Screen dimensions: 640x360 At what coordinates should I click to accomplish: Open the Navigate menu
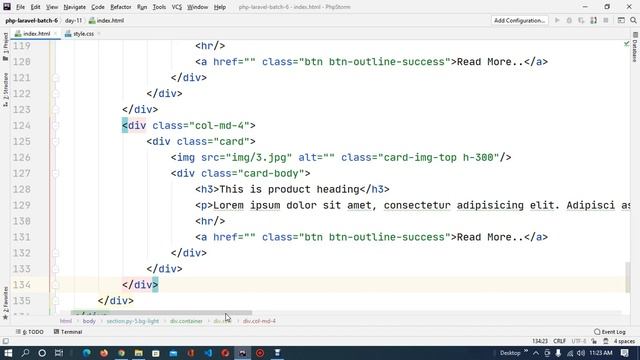point(75,7)
